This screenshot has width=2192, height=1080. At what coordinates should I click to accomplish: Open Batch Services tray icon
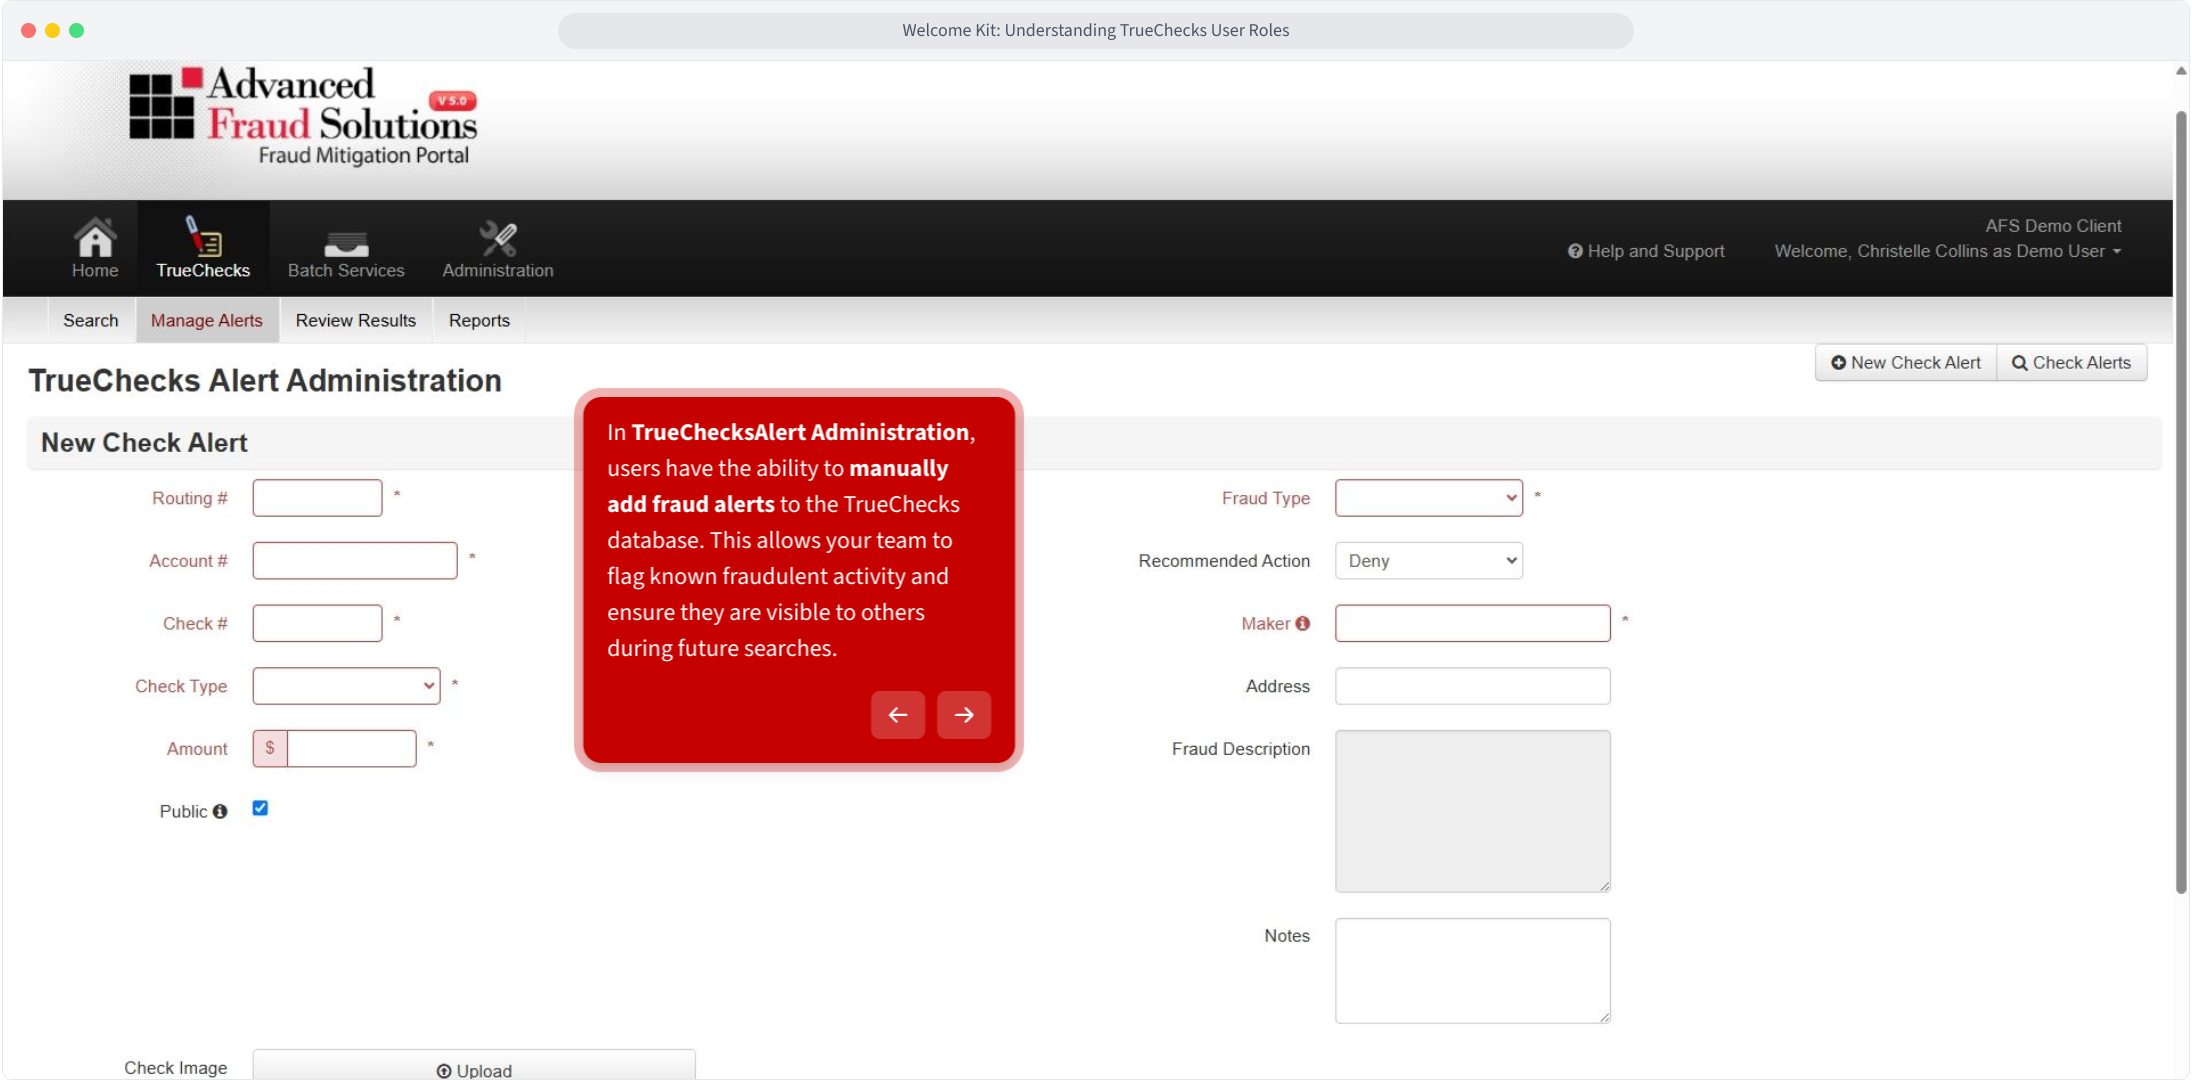pos(346,244)
